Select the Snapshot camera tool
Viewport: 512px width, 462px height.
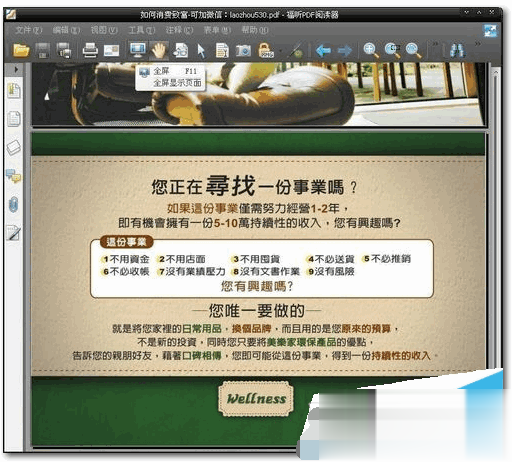(x=243, y=51)
